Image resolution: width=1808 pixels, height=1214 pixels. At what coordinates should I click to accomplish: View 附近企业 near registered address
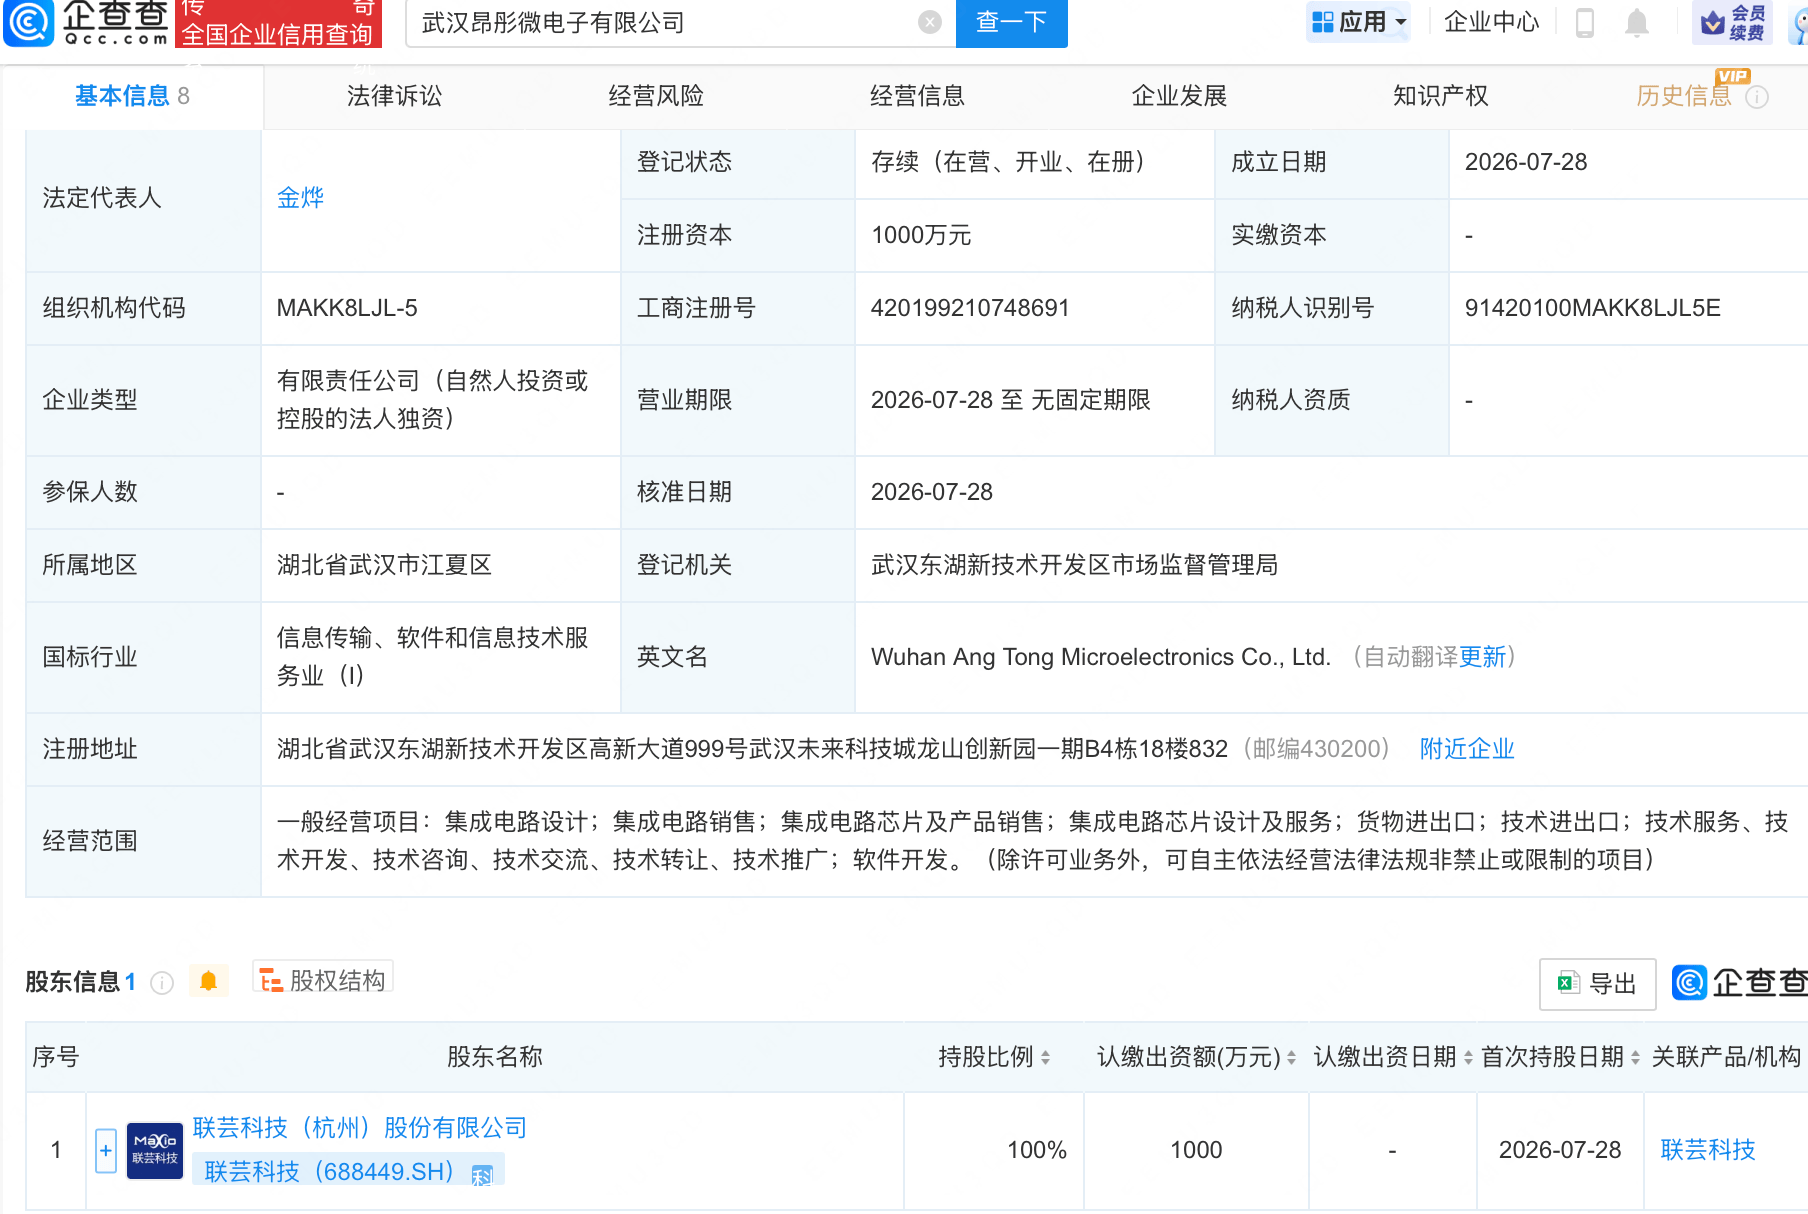[1467, 749]
